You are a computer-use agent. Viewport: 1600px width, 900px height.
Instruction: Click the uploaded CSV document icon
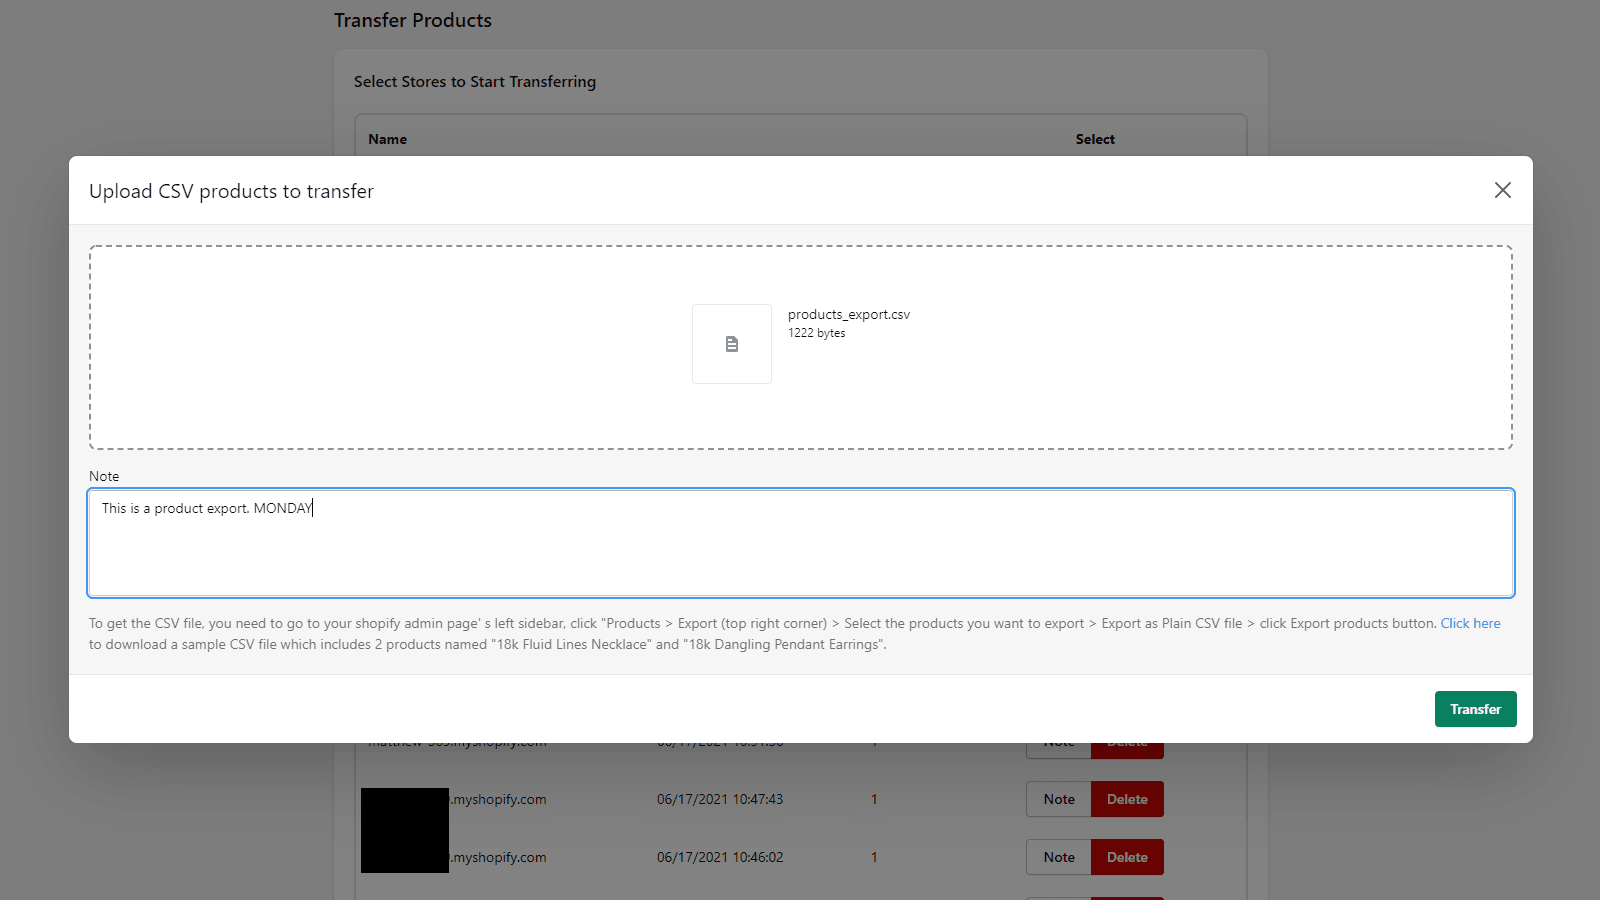click(x=732, y=344)
